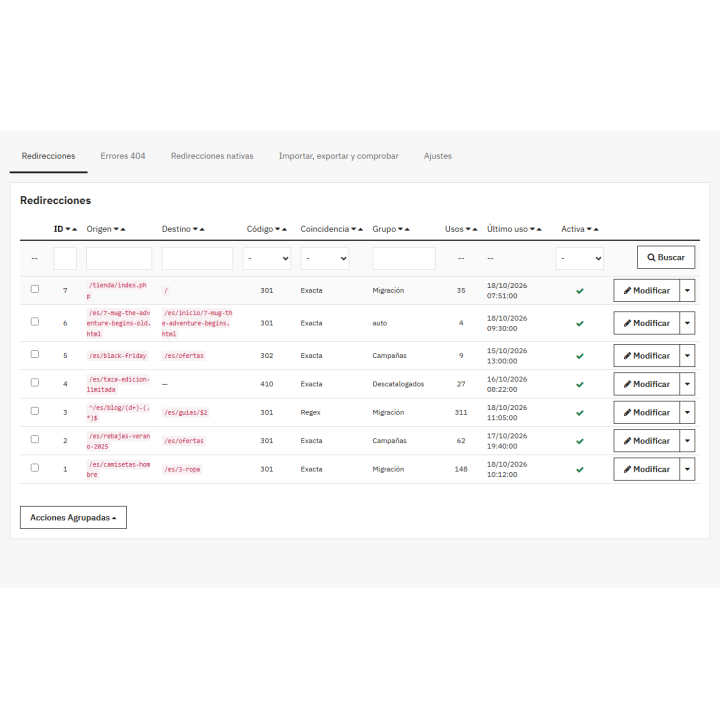Viewport: 720px width, 720px height.
Task: Select checkbox for redirect ID 7
Action: pyautogui.click(x=35, y=289)
